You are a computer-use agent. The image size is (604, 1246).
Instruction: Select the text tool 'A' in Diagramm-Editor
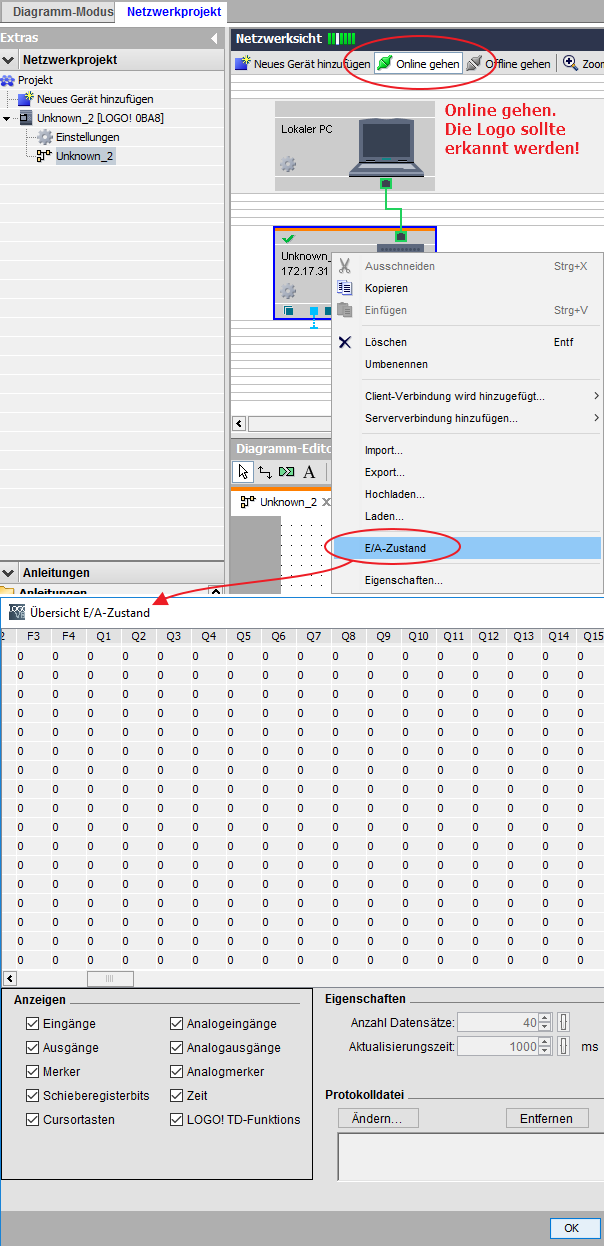(x=309, y=472)
